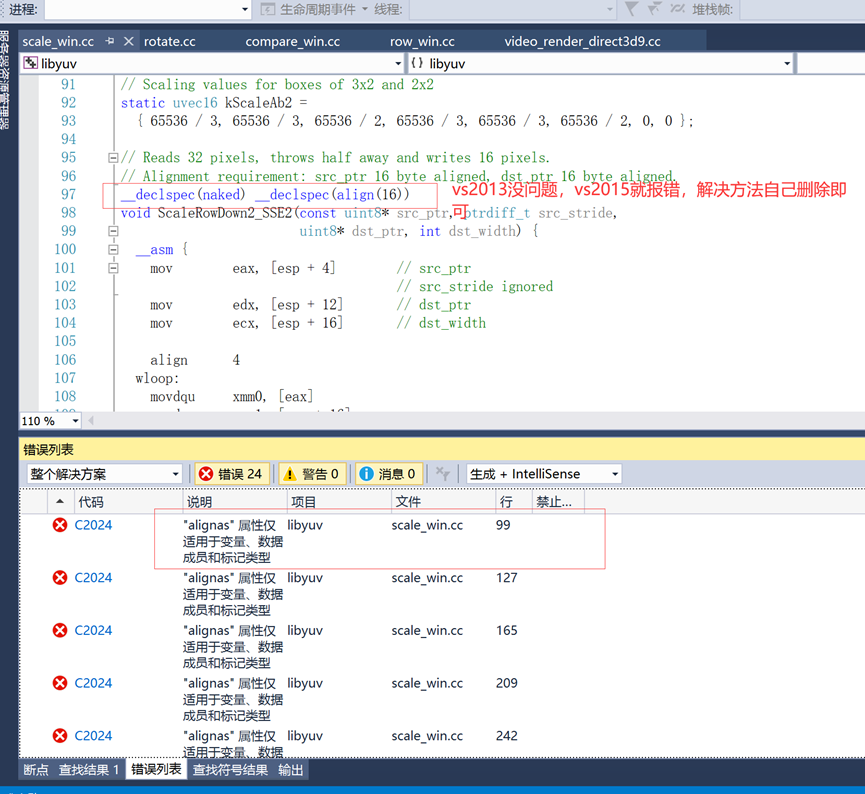This screenshot has width=865, height=794.
Task: Open the row_win.cc tab
Action: [422, 41]
